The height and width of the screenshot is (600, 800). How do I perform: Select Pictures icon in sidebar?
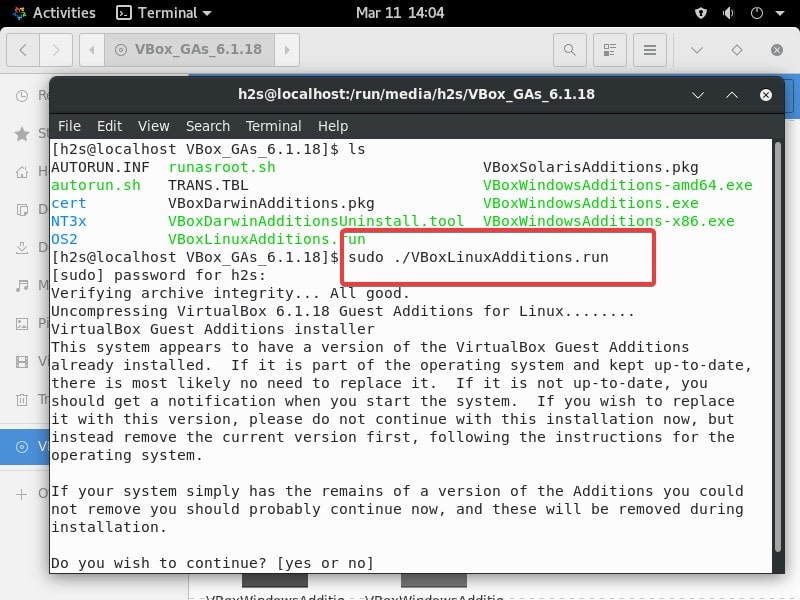point(22,323)
